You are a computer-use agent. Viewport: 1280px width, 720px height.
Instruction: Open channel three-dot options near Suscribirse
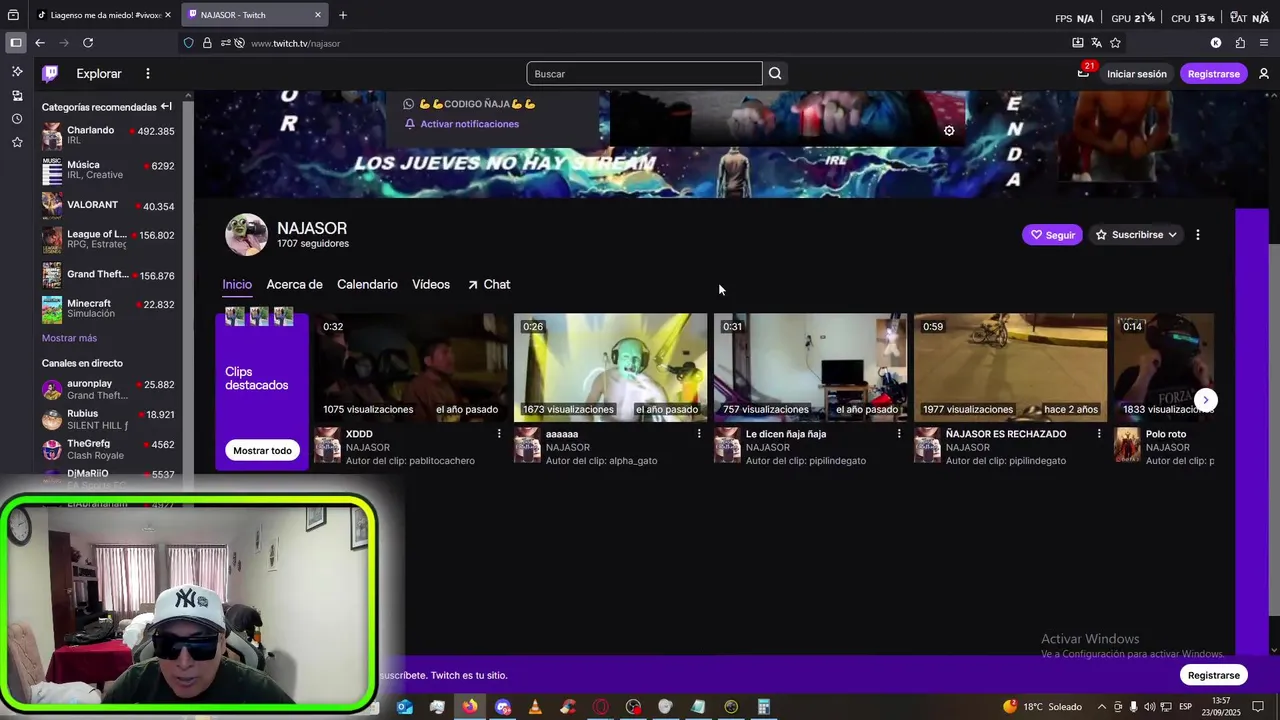pos(1198,235)
